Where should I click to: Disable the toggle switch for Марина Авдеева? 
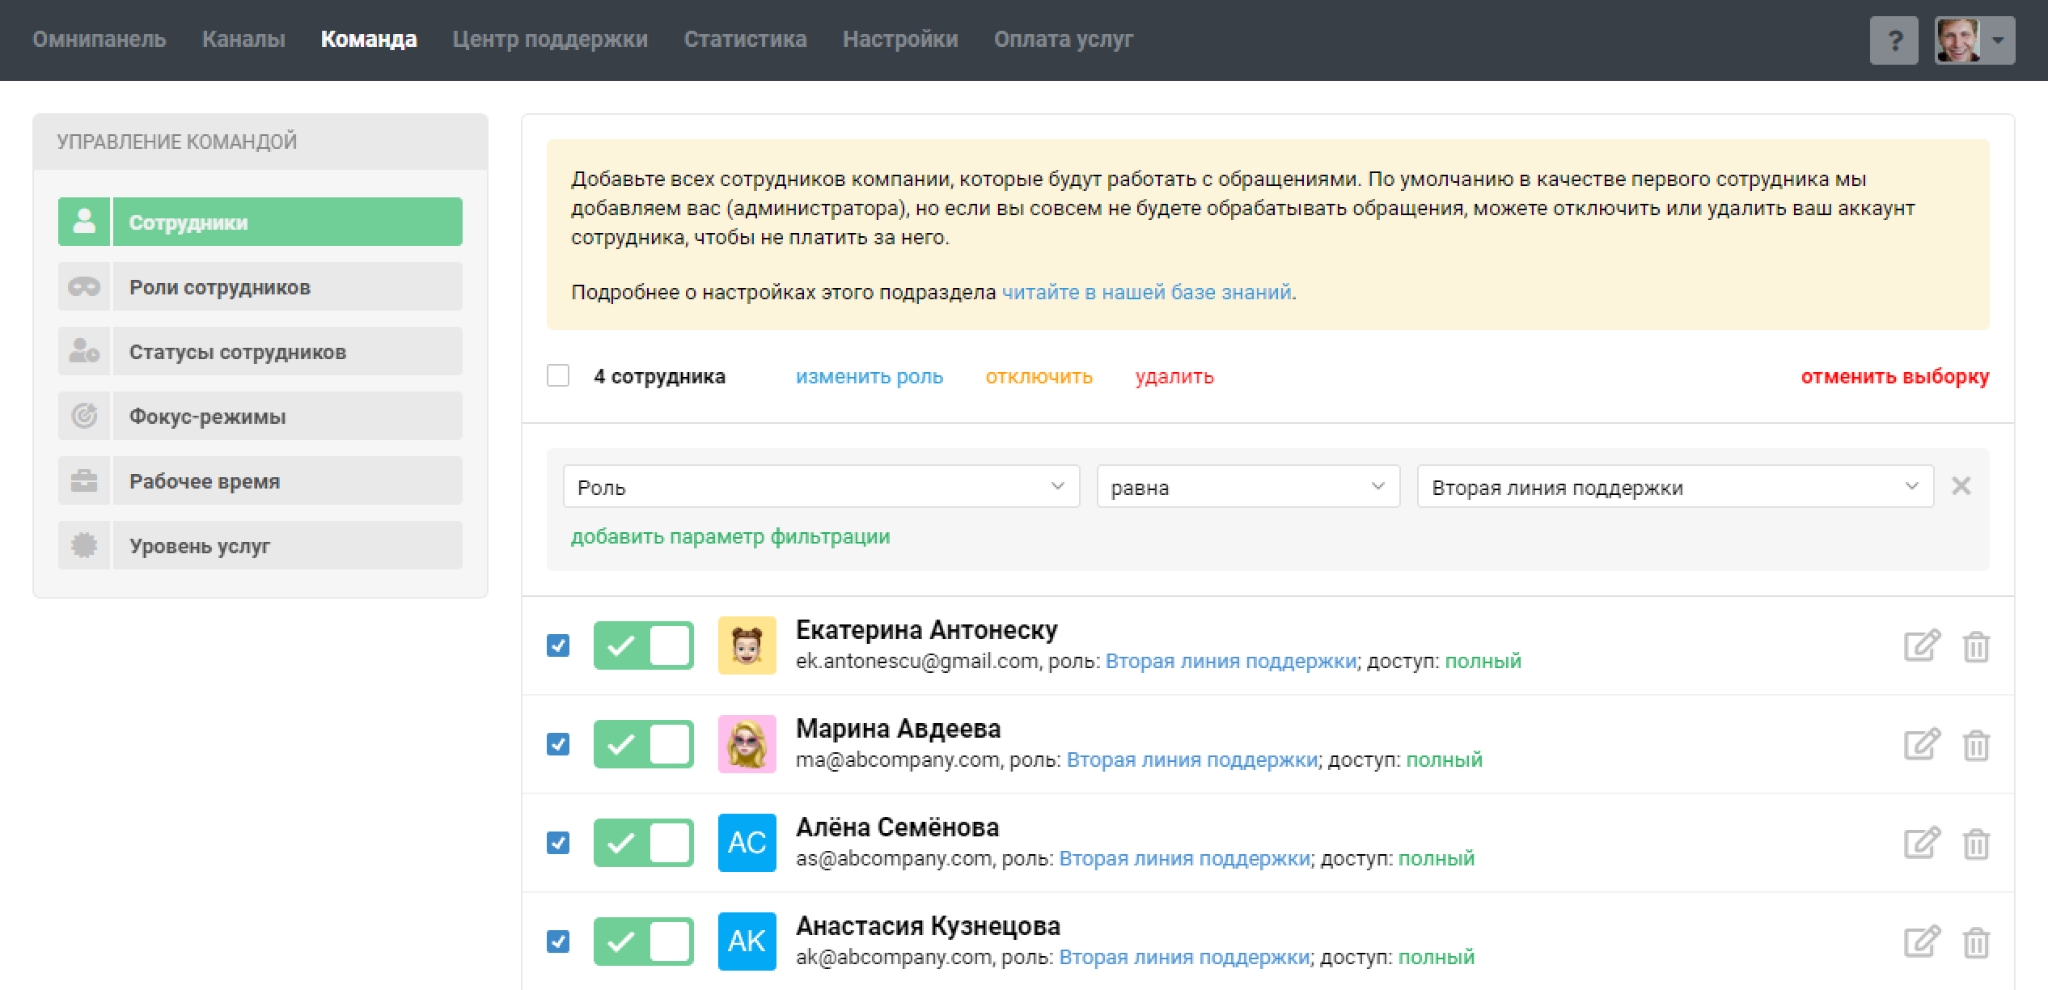643,745
